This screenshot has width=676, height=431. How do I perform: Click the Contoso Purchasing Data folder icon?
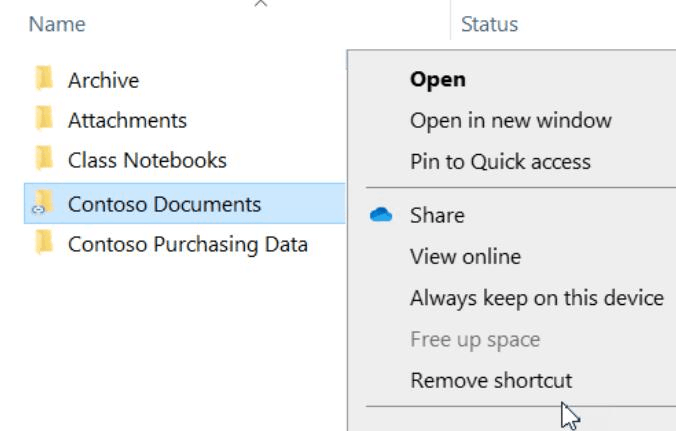44,242
